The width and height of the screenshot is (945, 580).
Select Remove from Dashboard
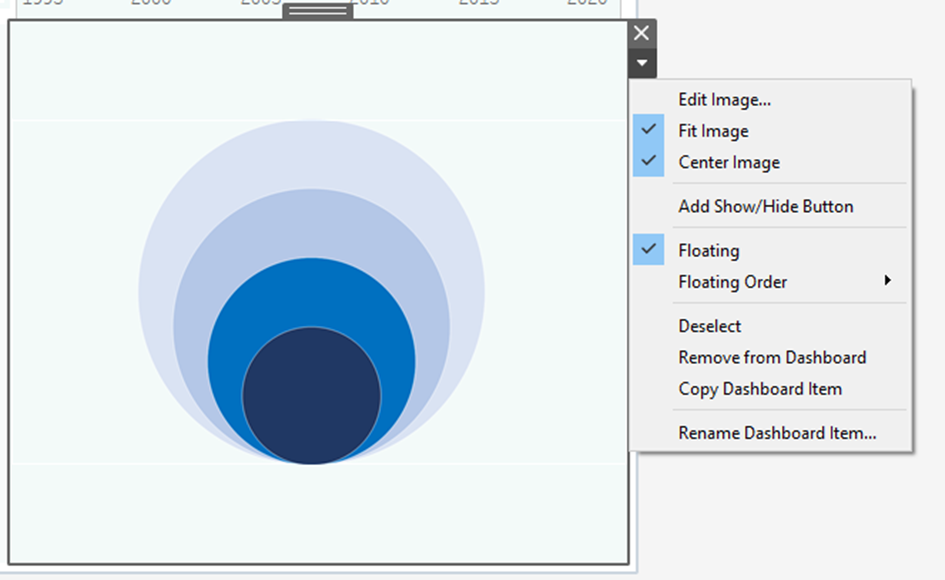click(x=771, y=357)
